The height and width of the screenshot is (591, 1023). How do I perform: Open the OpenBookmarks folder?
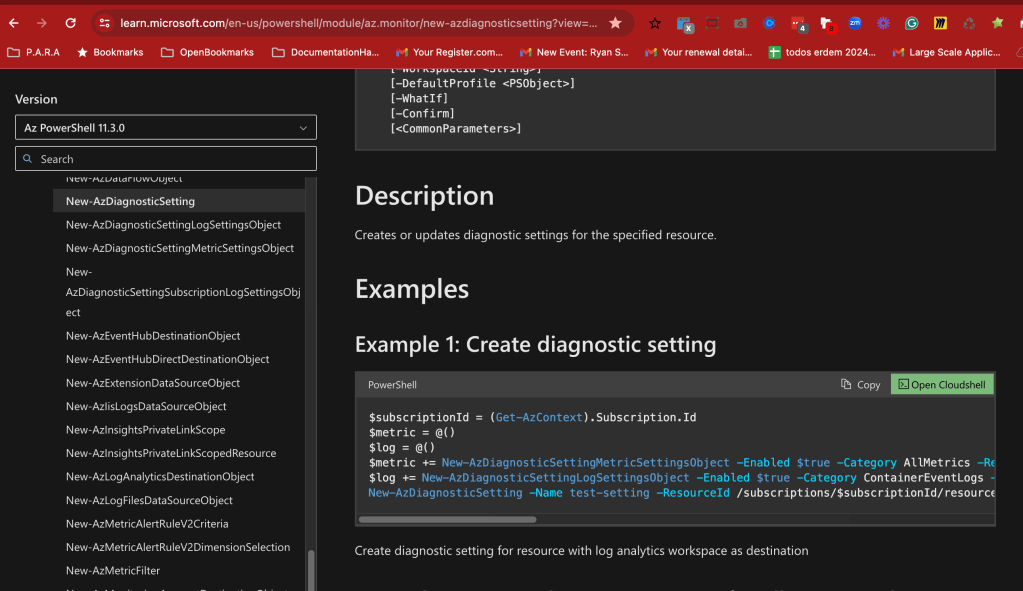(207, 52)
